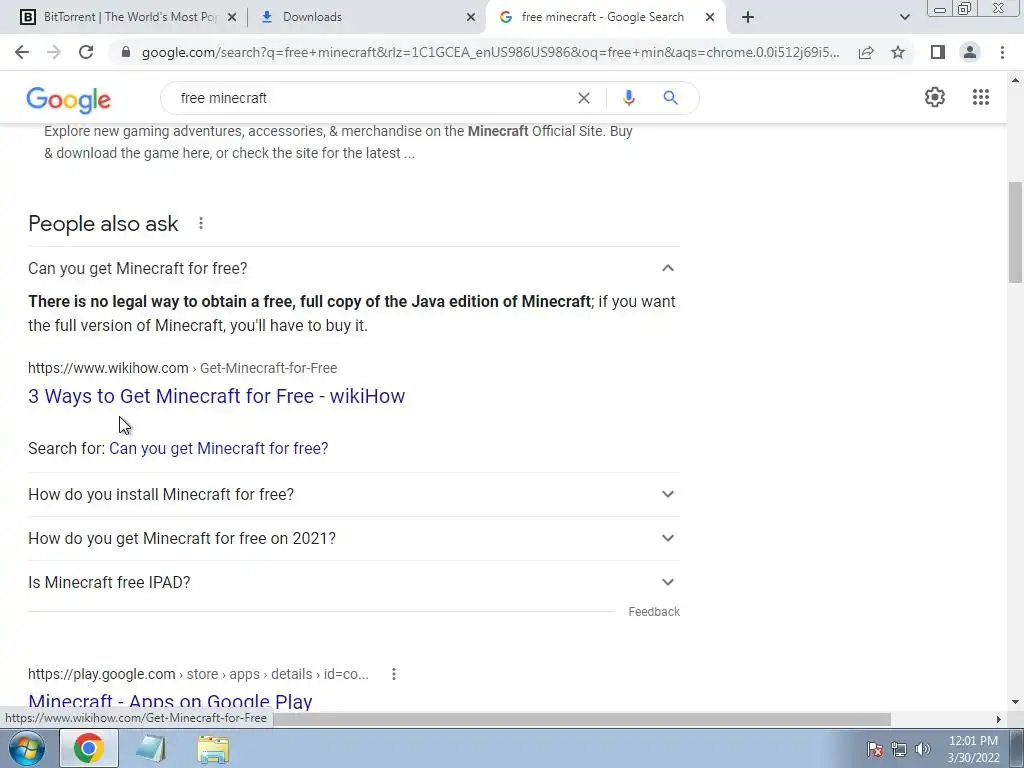Click the Feedback link

(654, 612)
